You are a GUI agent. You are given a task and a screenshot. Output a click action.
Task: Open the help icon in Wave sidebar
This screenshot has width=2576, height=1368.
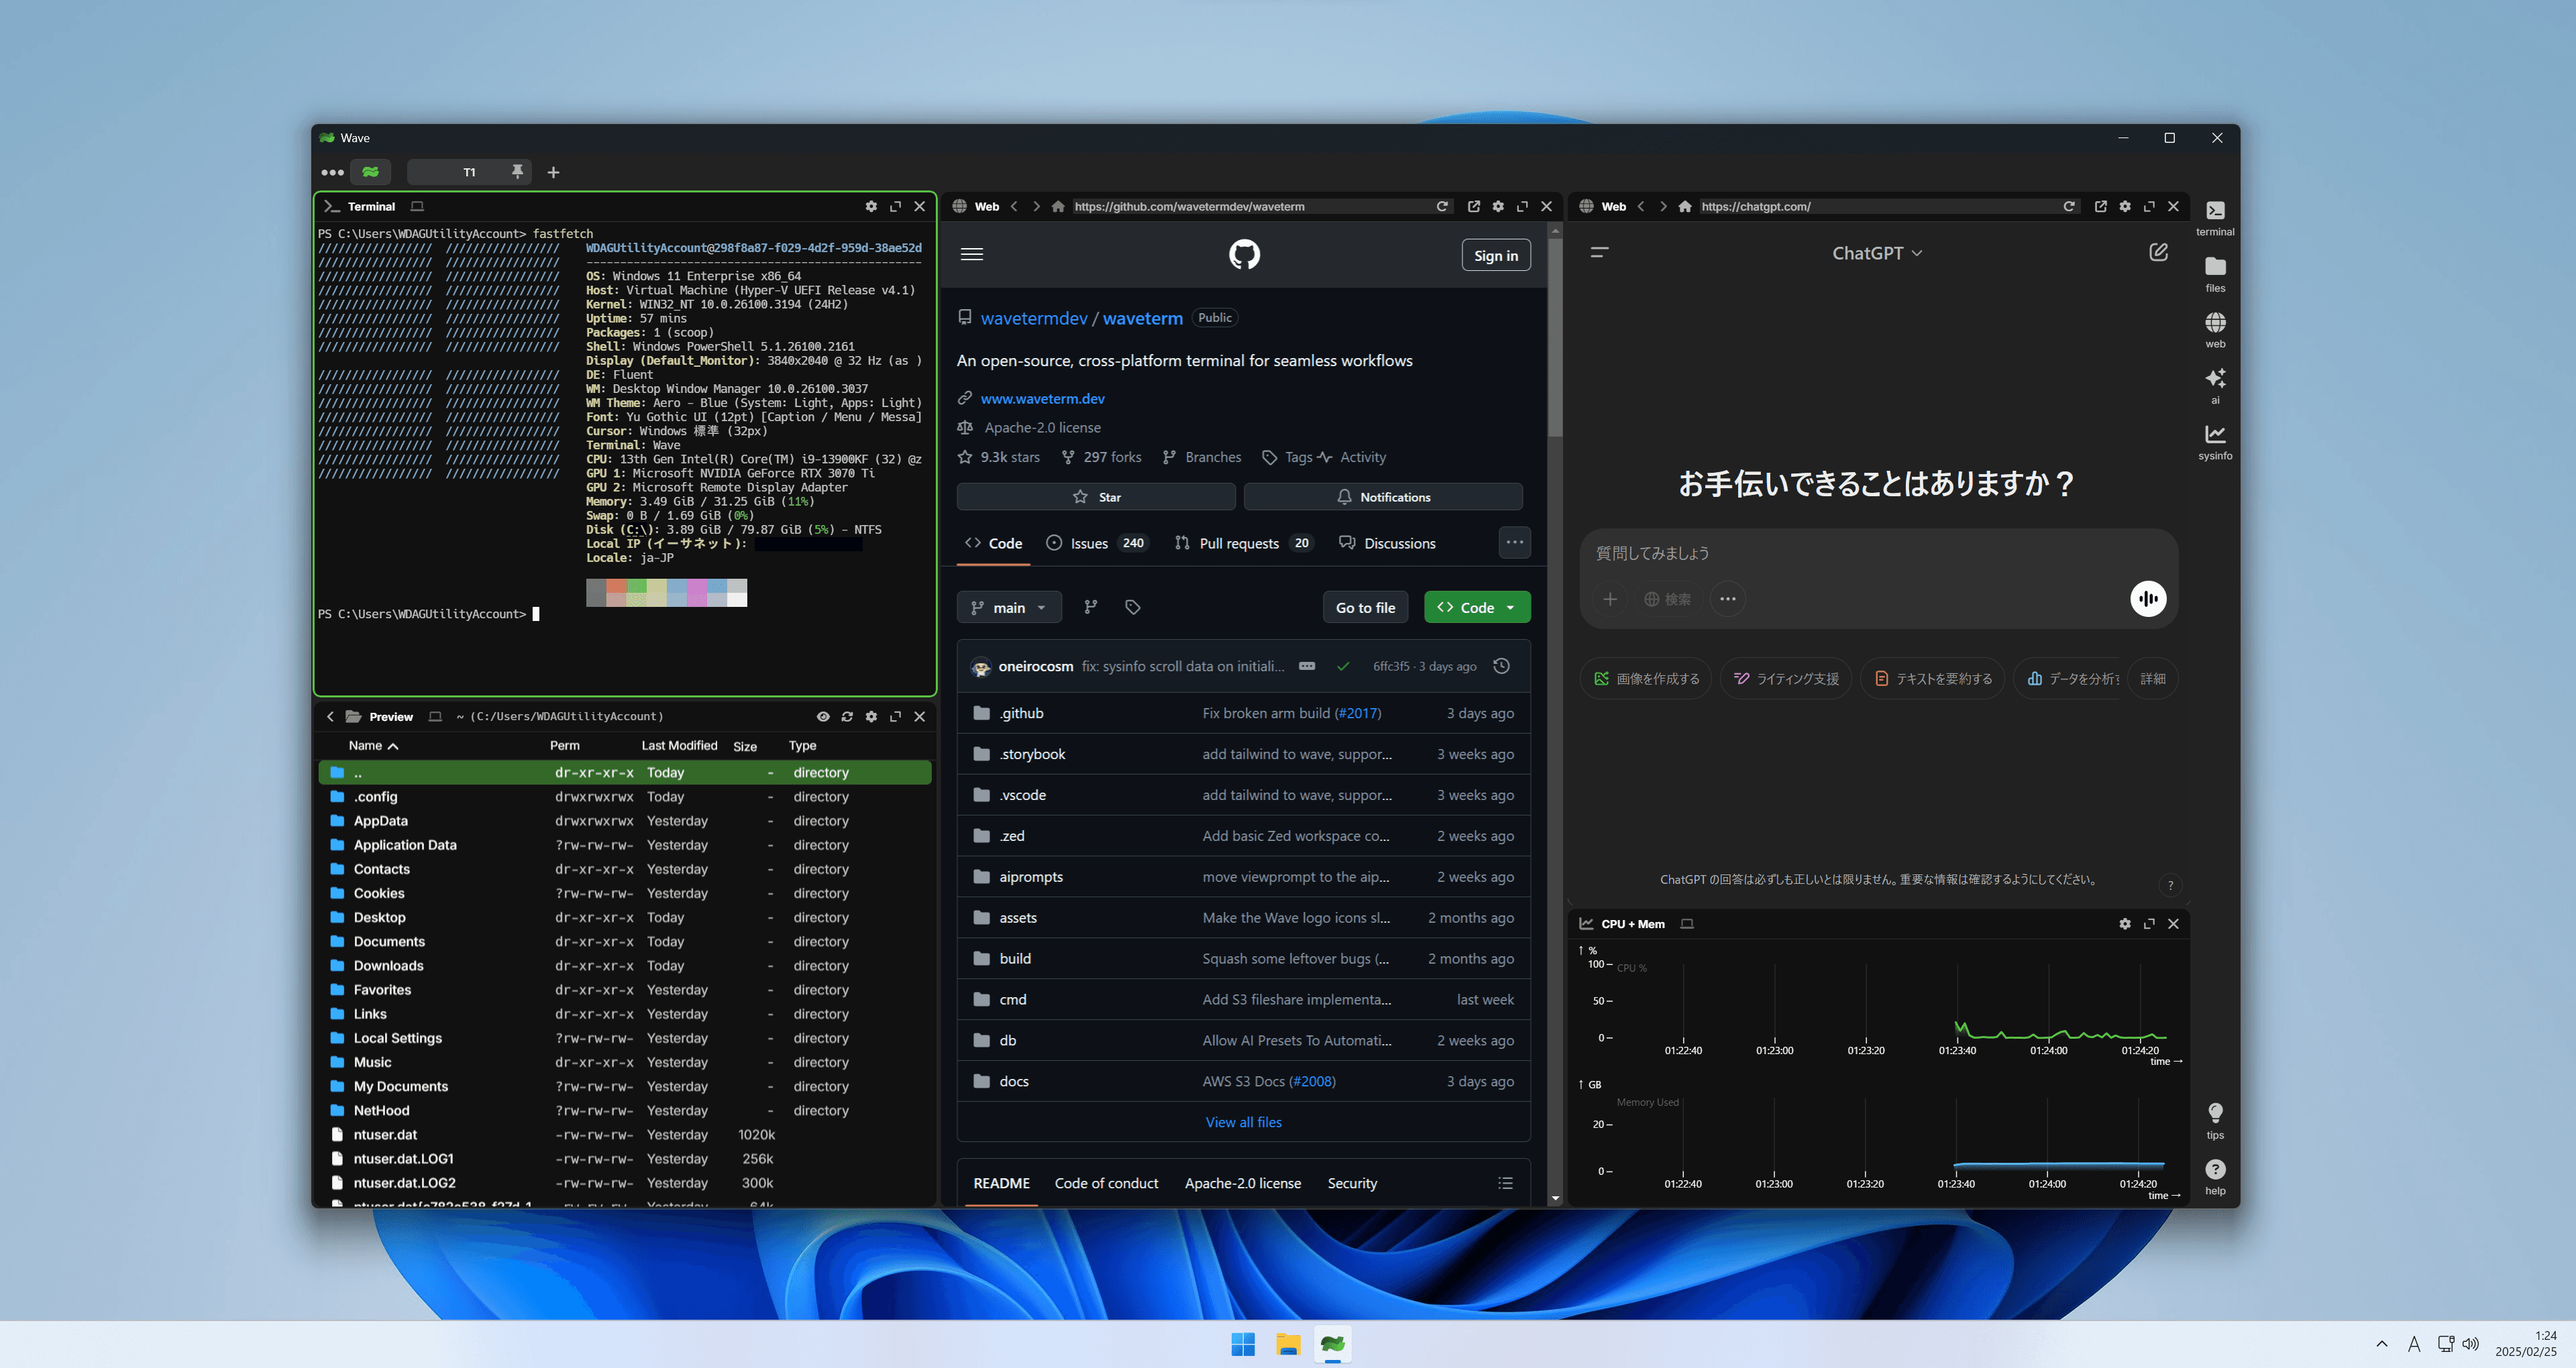click(2214, 1176)
